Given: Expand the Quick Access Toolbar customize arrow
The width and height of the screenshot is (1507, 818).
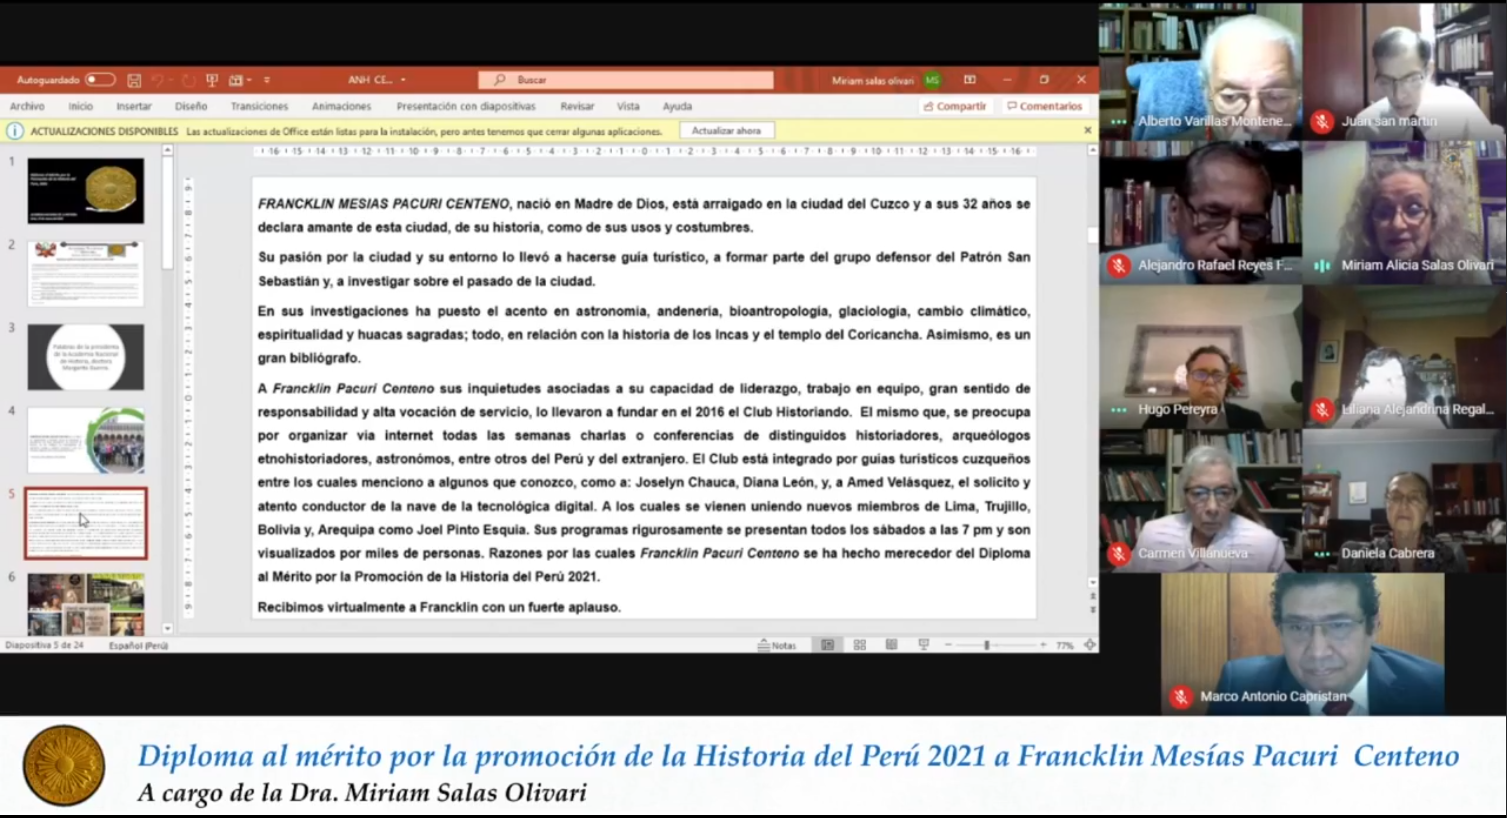Looking at the screenshot, I should [x=267, y=80].
